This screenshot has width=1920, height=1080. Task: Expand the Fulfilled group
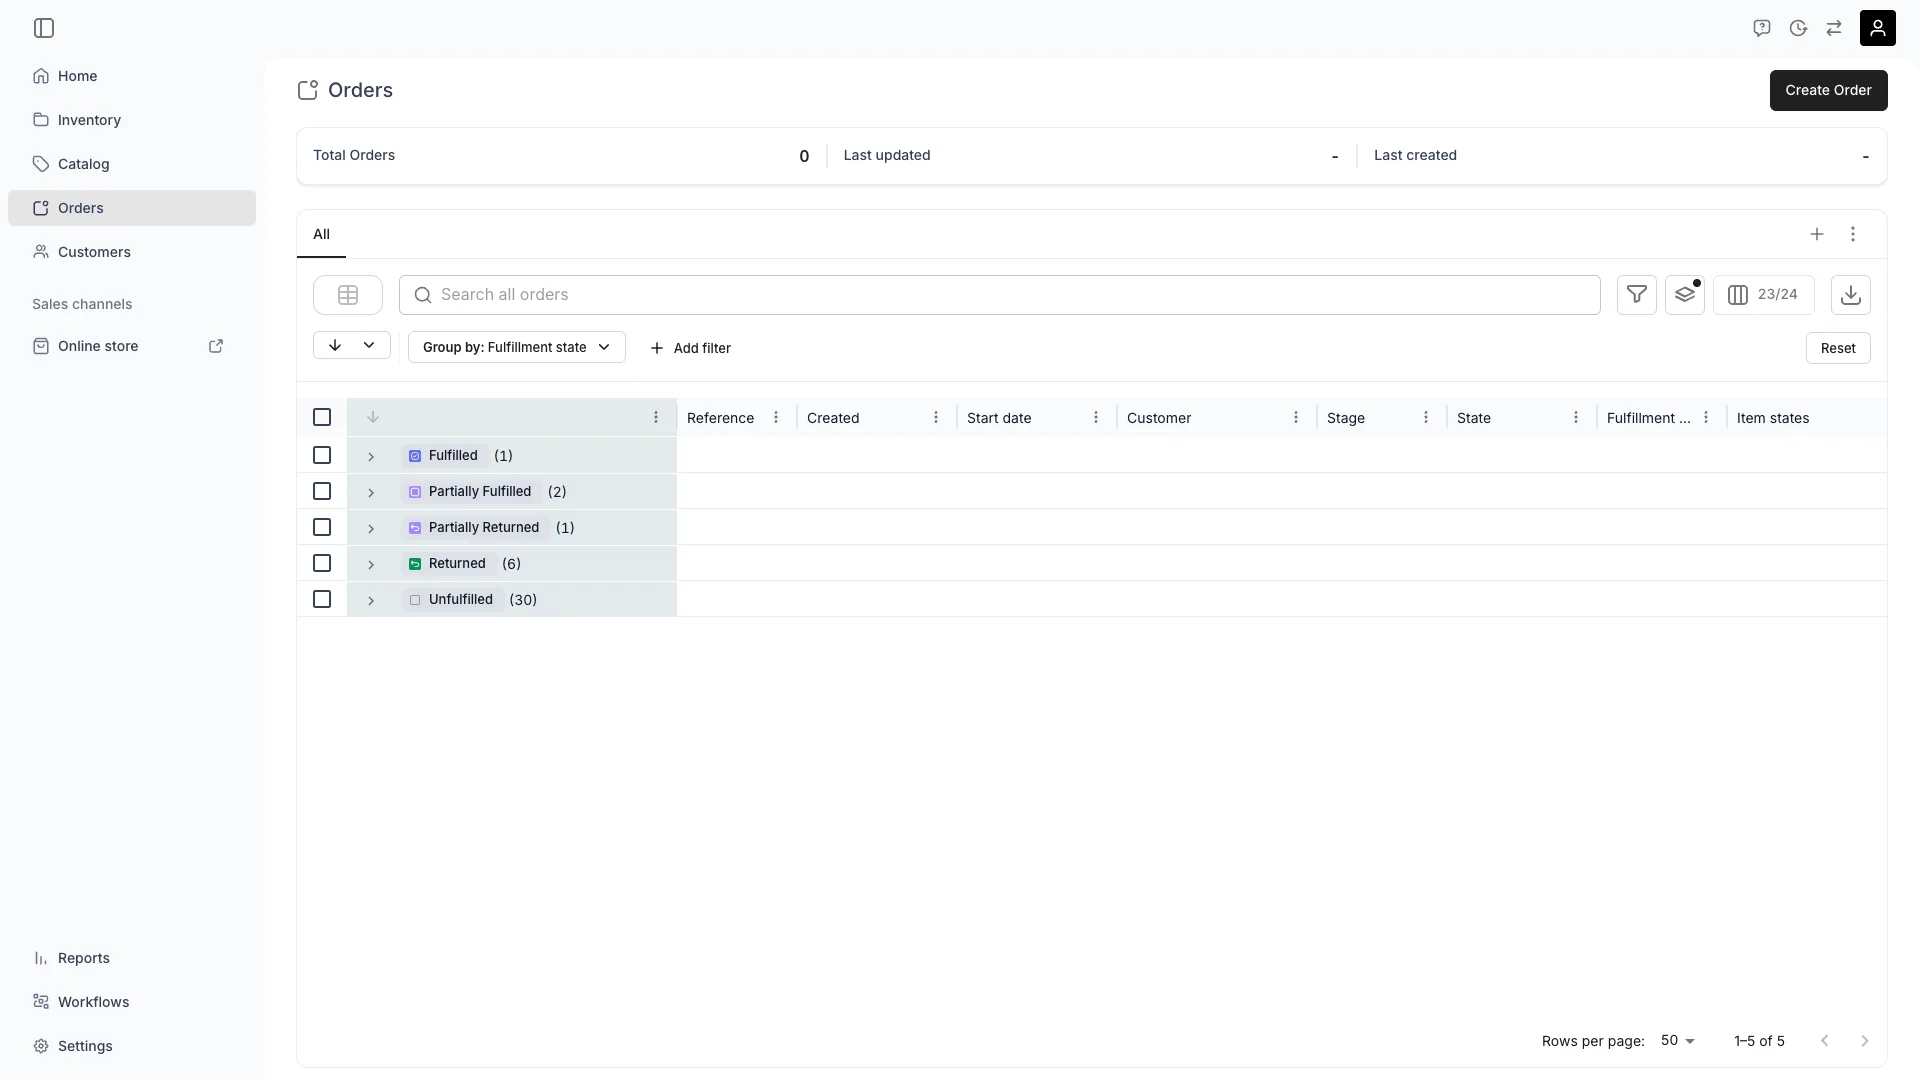(371, 456)
